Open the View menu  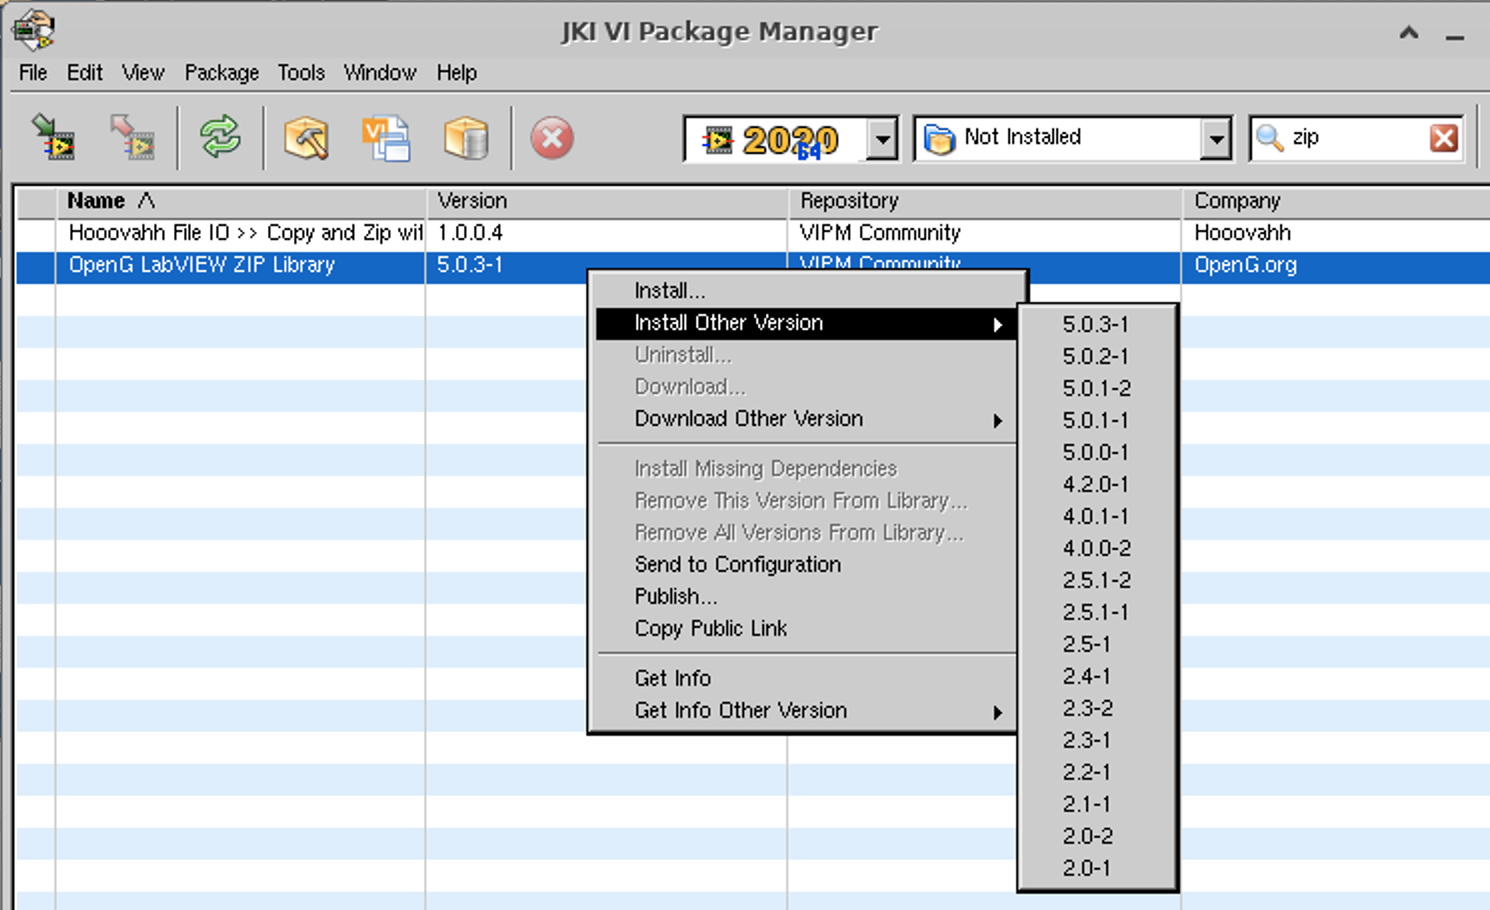(143, 73)
